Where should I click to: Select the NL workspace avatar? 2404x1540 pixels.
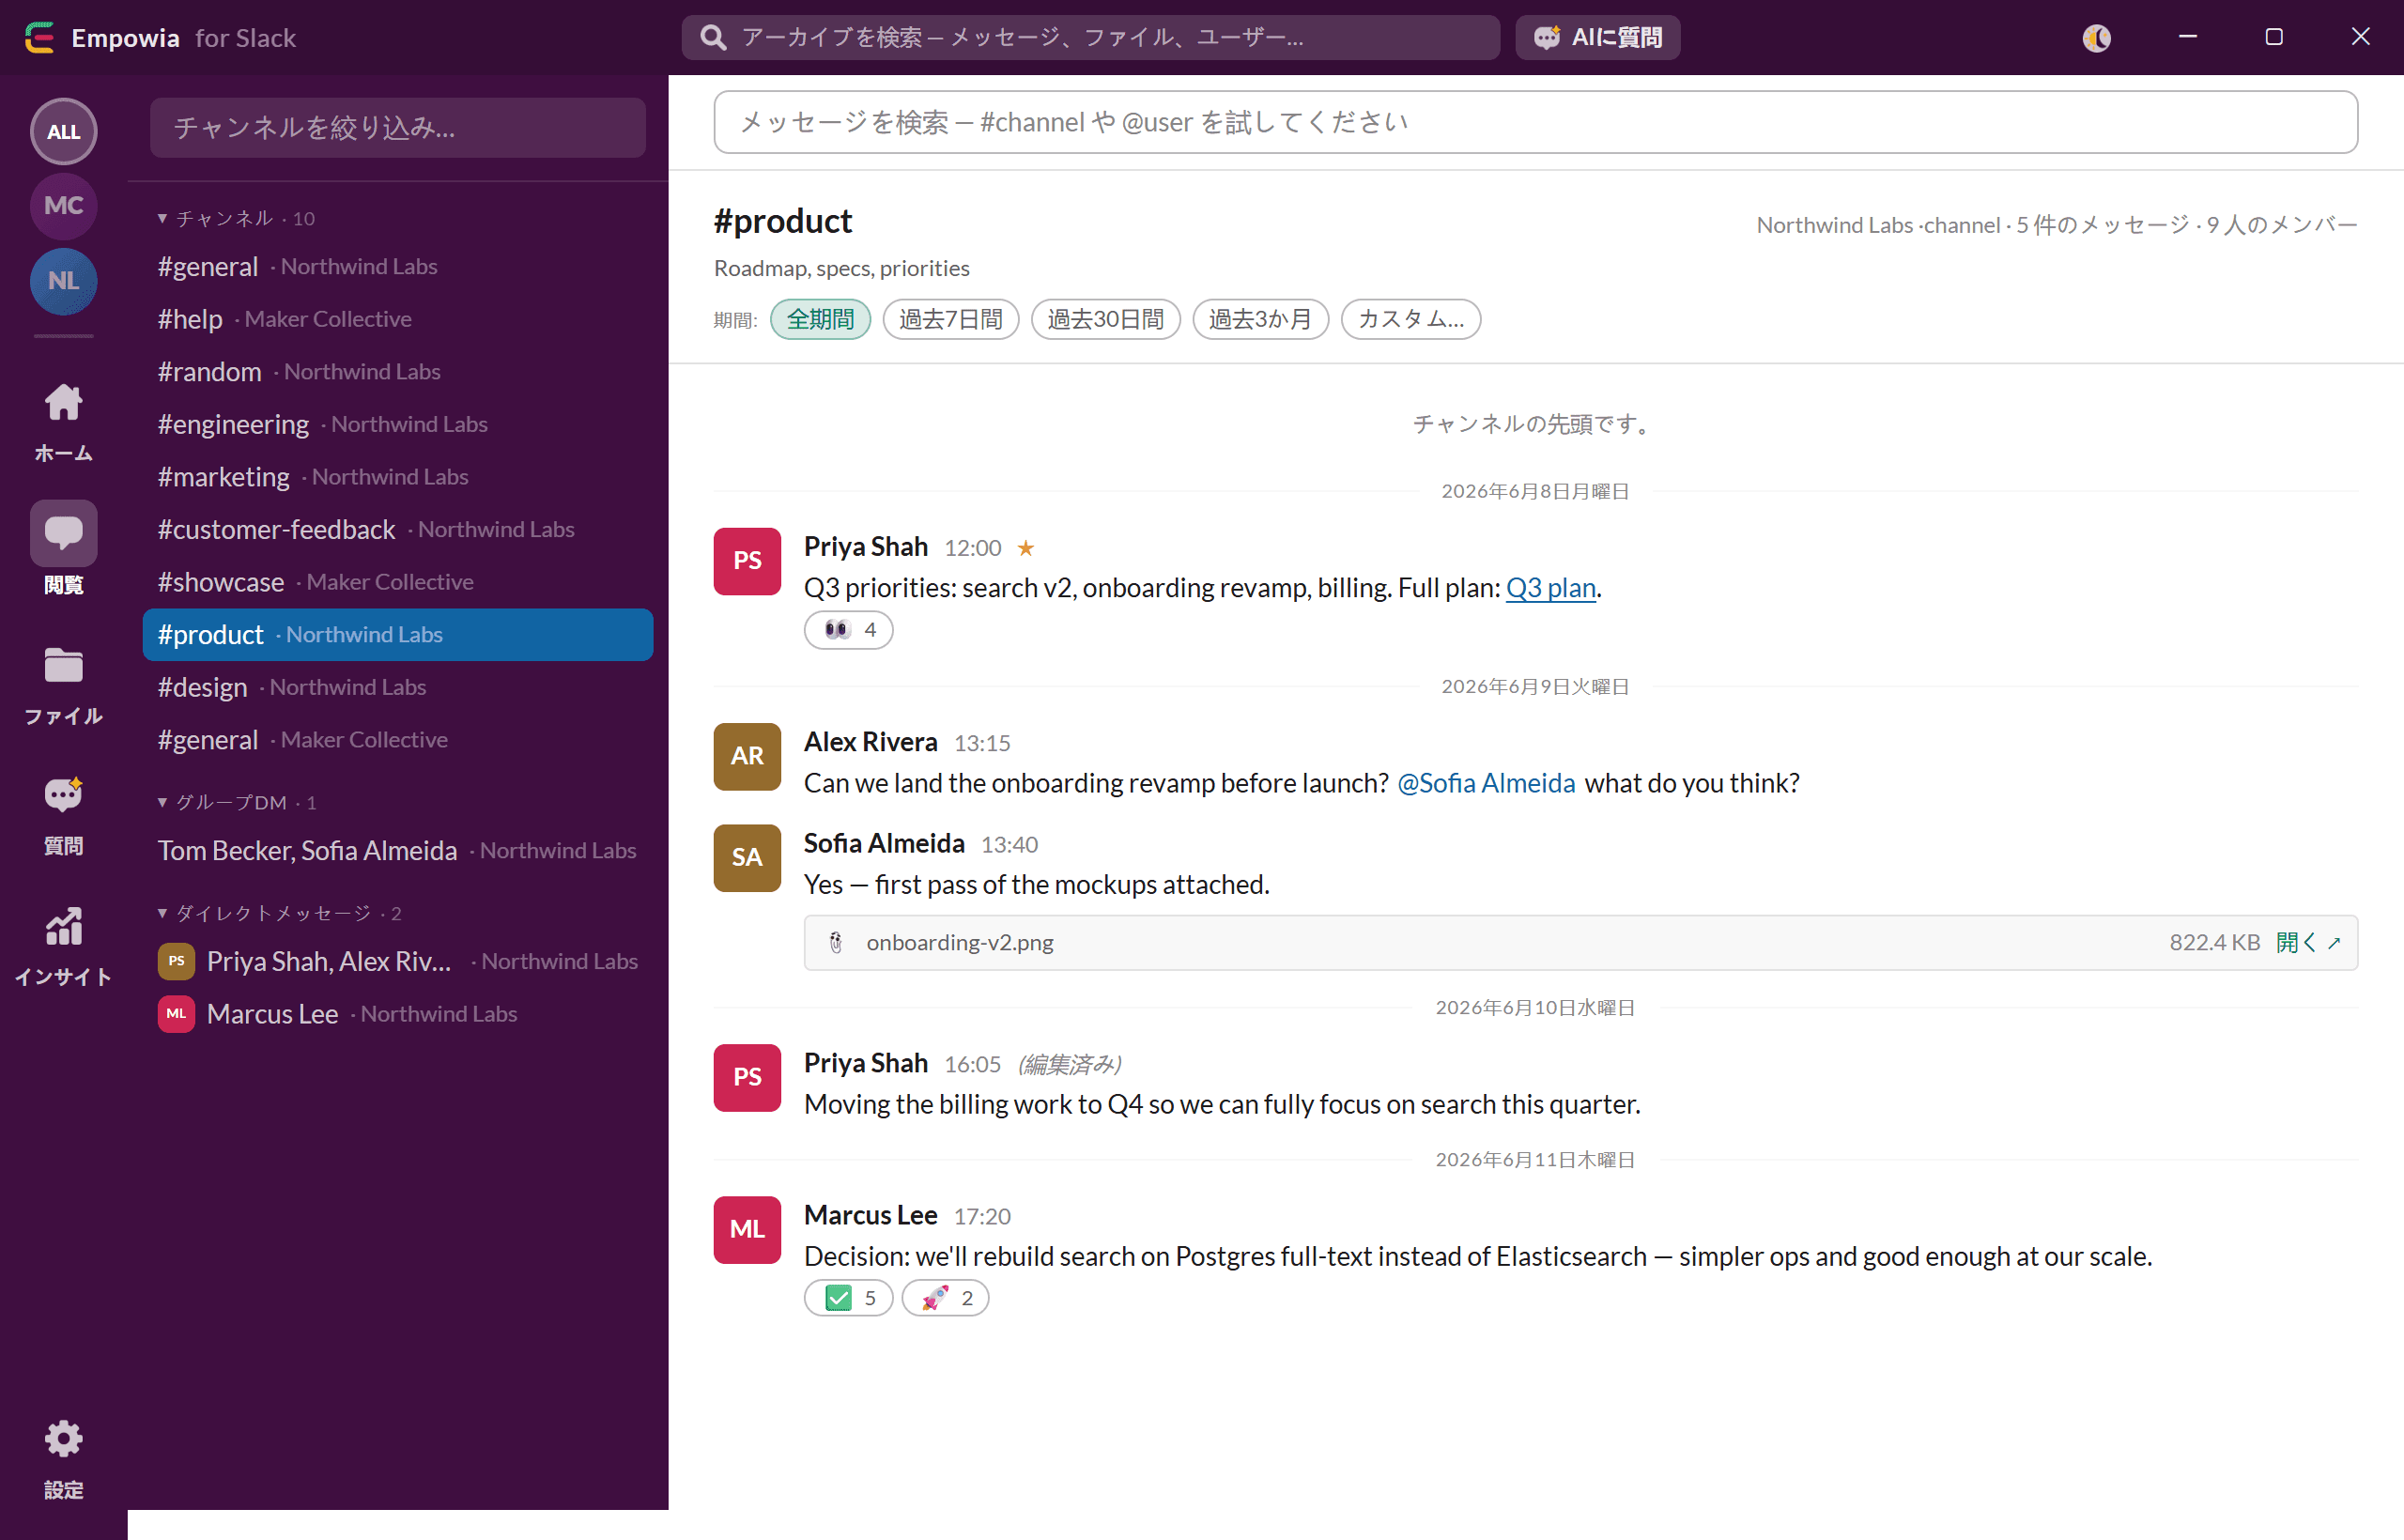(x=63, y=281)
